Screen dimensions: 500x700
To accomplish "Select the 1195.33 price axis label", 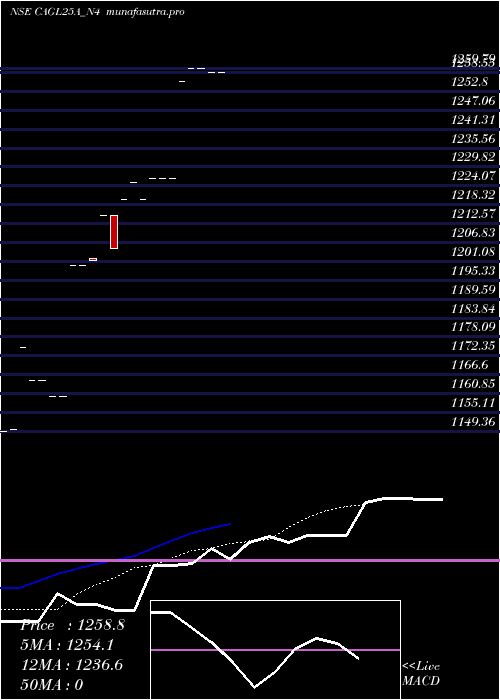I will click(474, 271).
